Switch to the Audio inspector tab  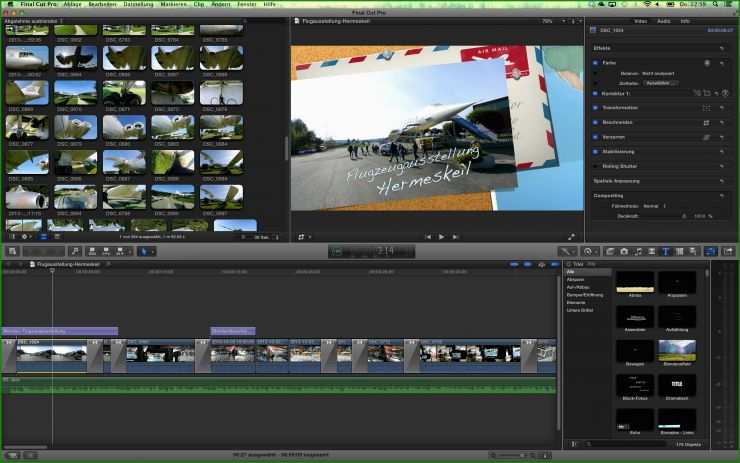664,21
